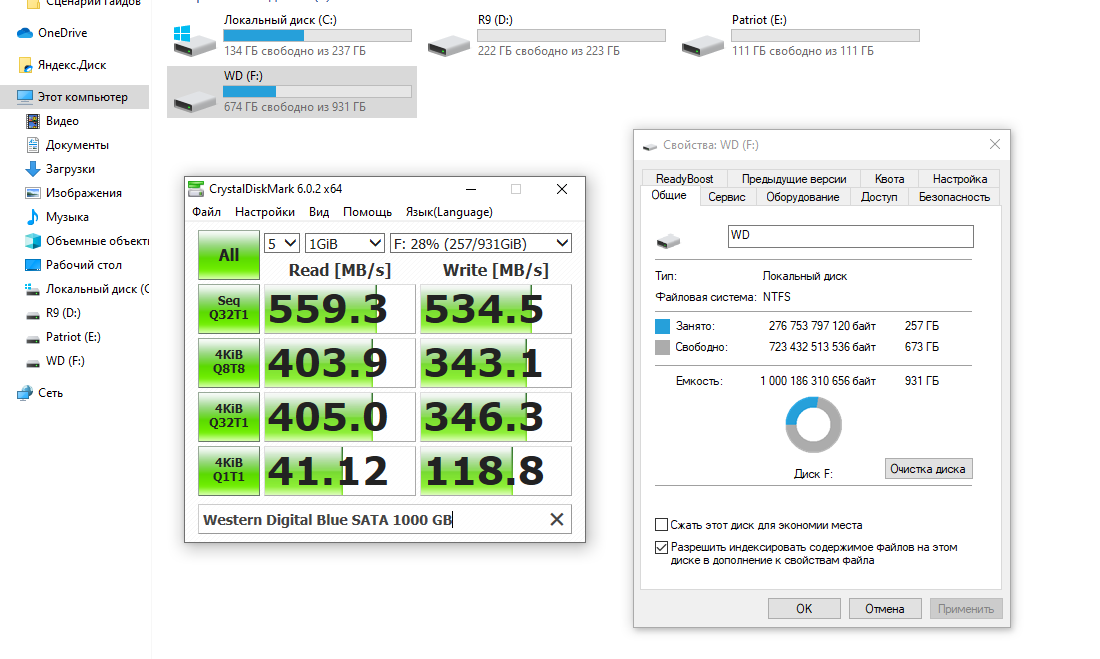This screenshot has height=659, width=1100.
Task: Click the WD volume label field
Action: (x=850, y=236)
